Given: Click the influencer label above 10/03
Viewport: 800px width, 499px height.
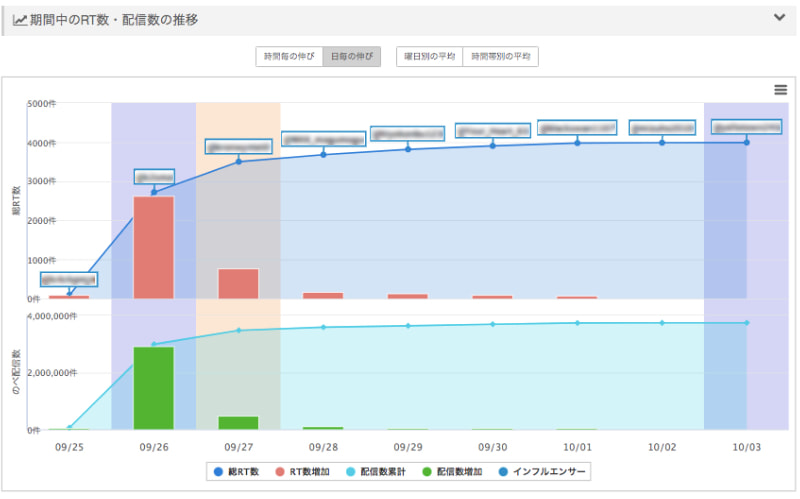Looking at the screenshot, I should pos(746,127).
